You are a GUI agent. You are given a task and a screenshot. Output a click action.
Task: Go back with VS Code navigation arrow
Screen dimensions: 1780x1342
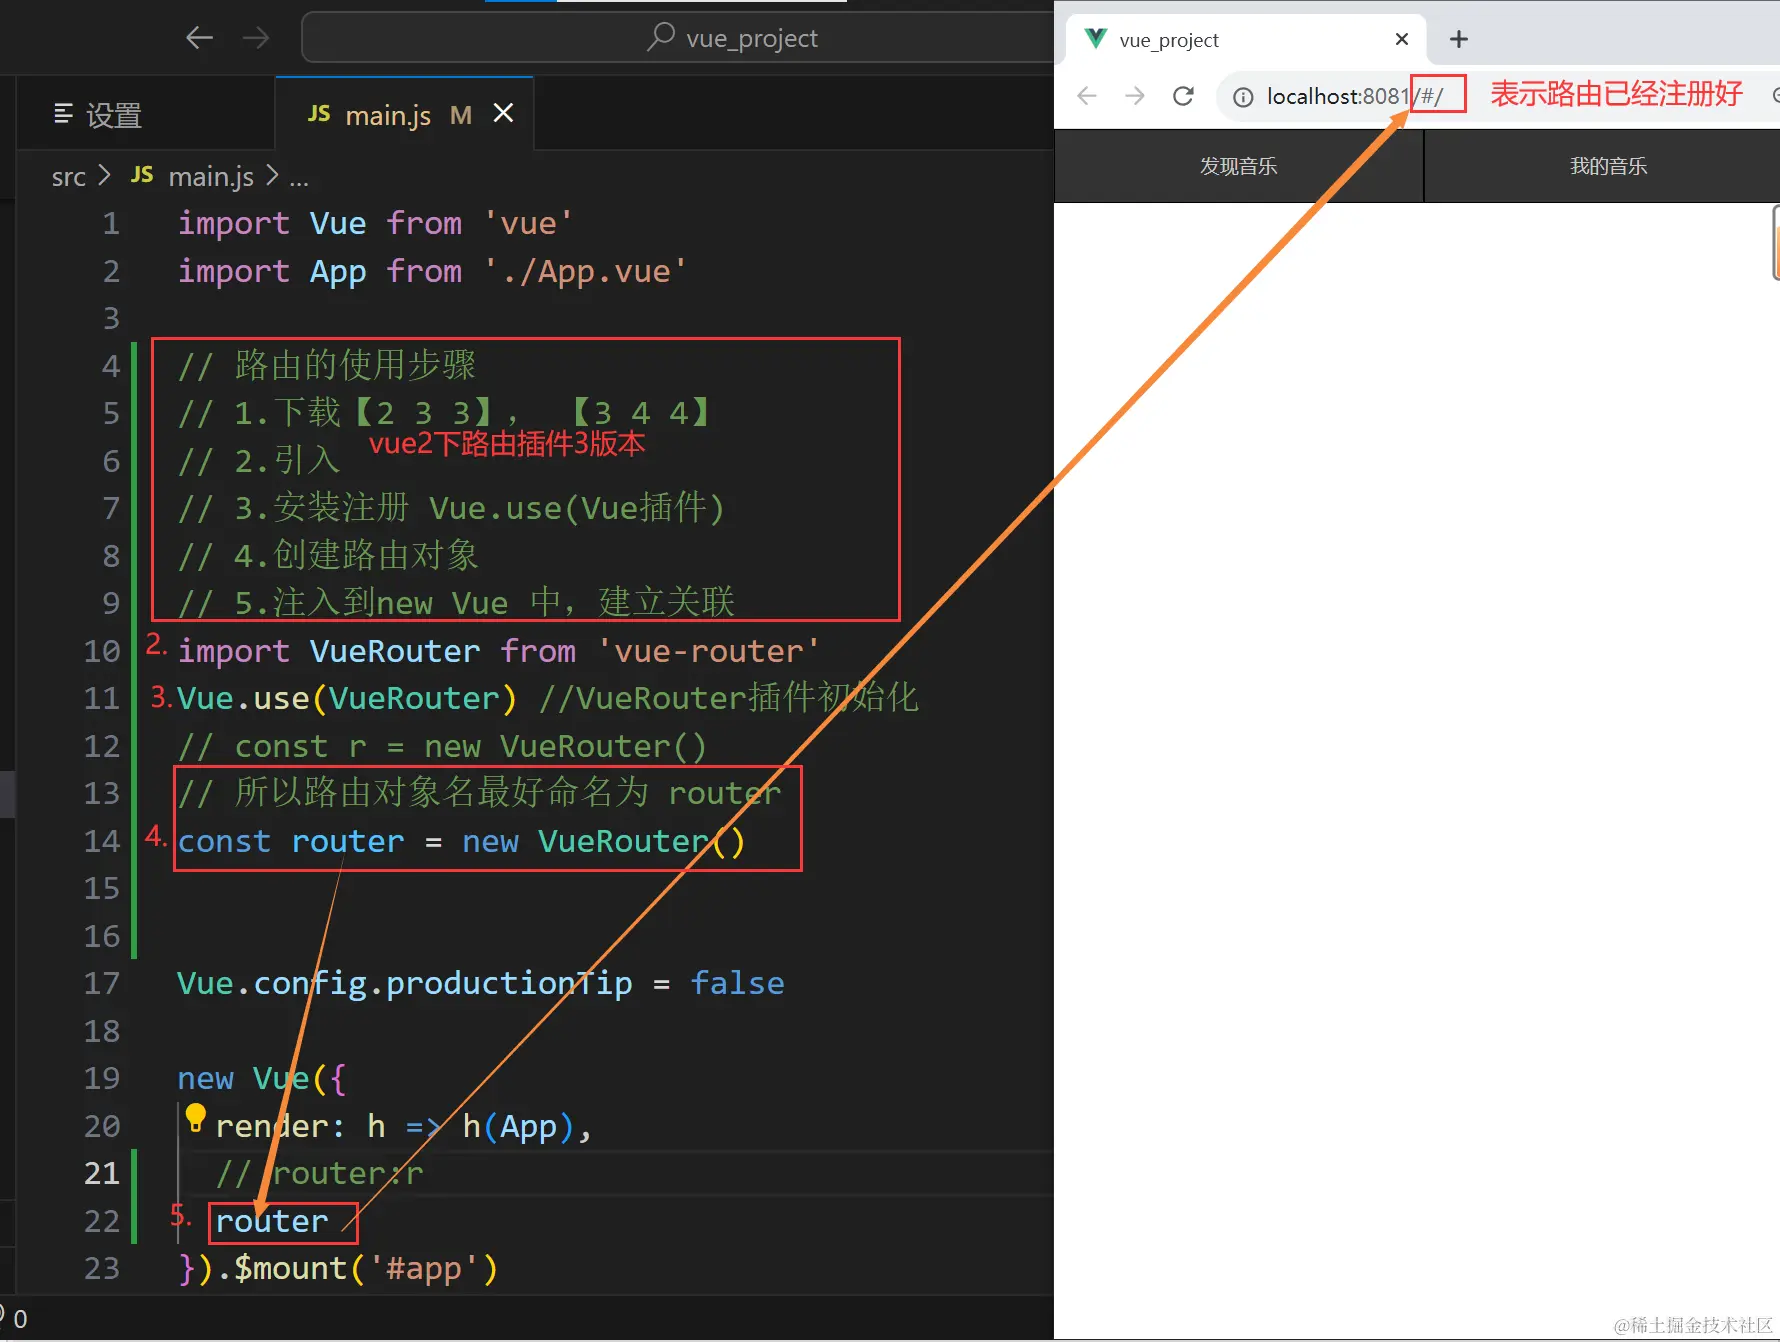click(200, 38)
